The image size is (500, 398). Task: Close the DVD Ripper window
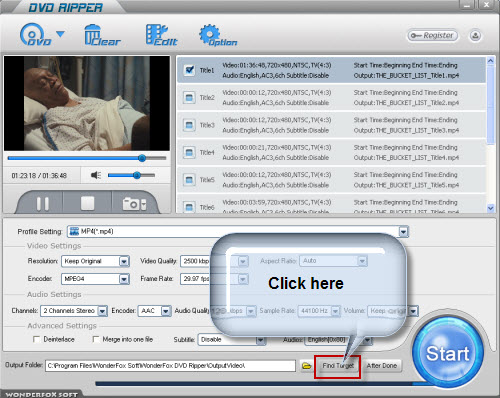pyautogui.click(x=486, y=5)
